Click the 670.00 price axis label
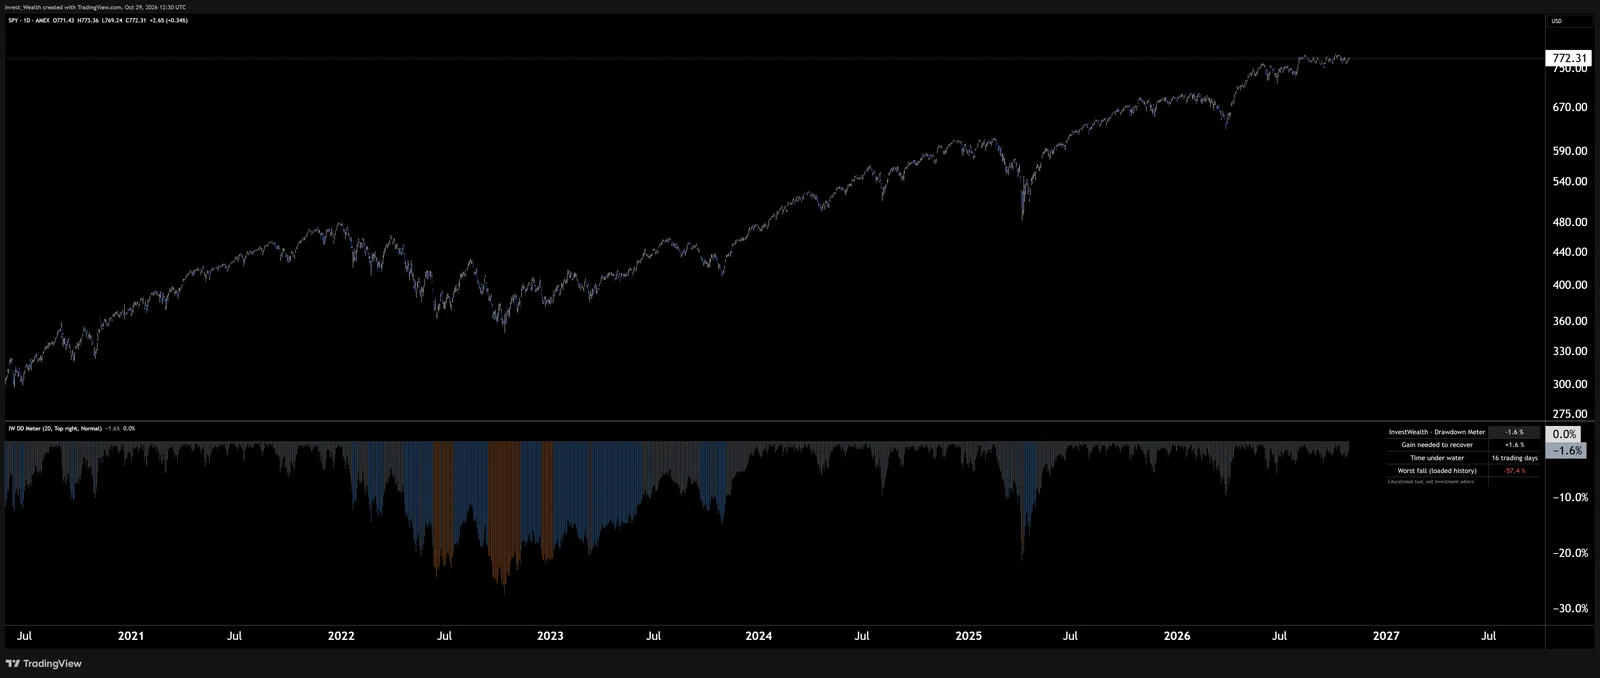The width and height of the screenshot is (1600, 678). click(x=1570, y=107)
